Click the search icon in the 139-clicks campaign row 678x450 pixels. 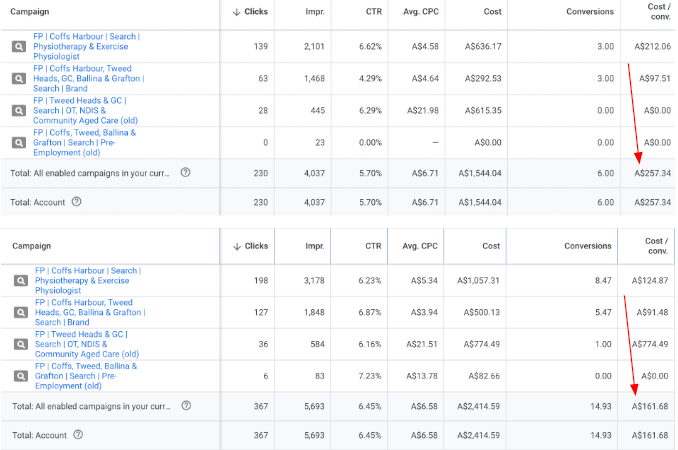coord(19,46)
